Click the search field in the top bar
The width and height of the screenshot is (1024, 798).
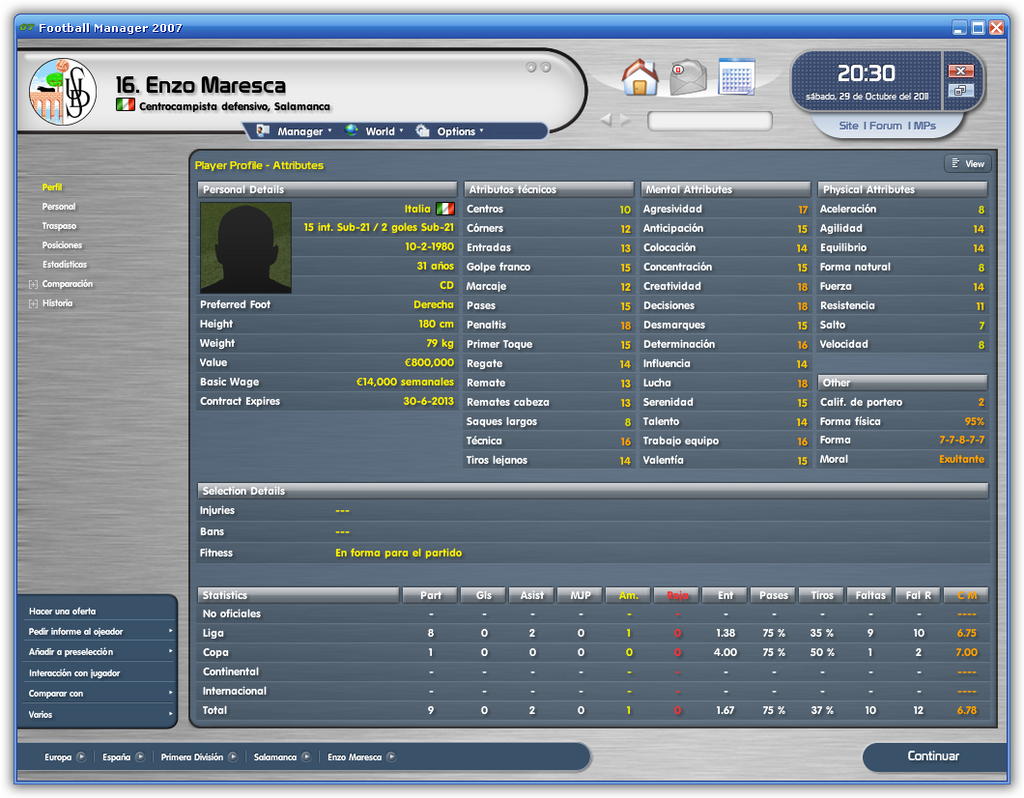(x=710, y=121)
